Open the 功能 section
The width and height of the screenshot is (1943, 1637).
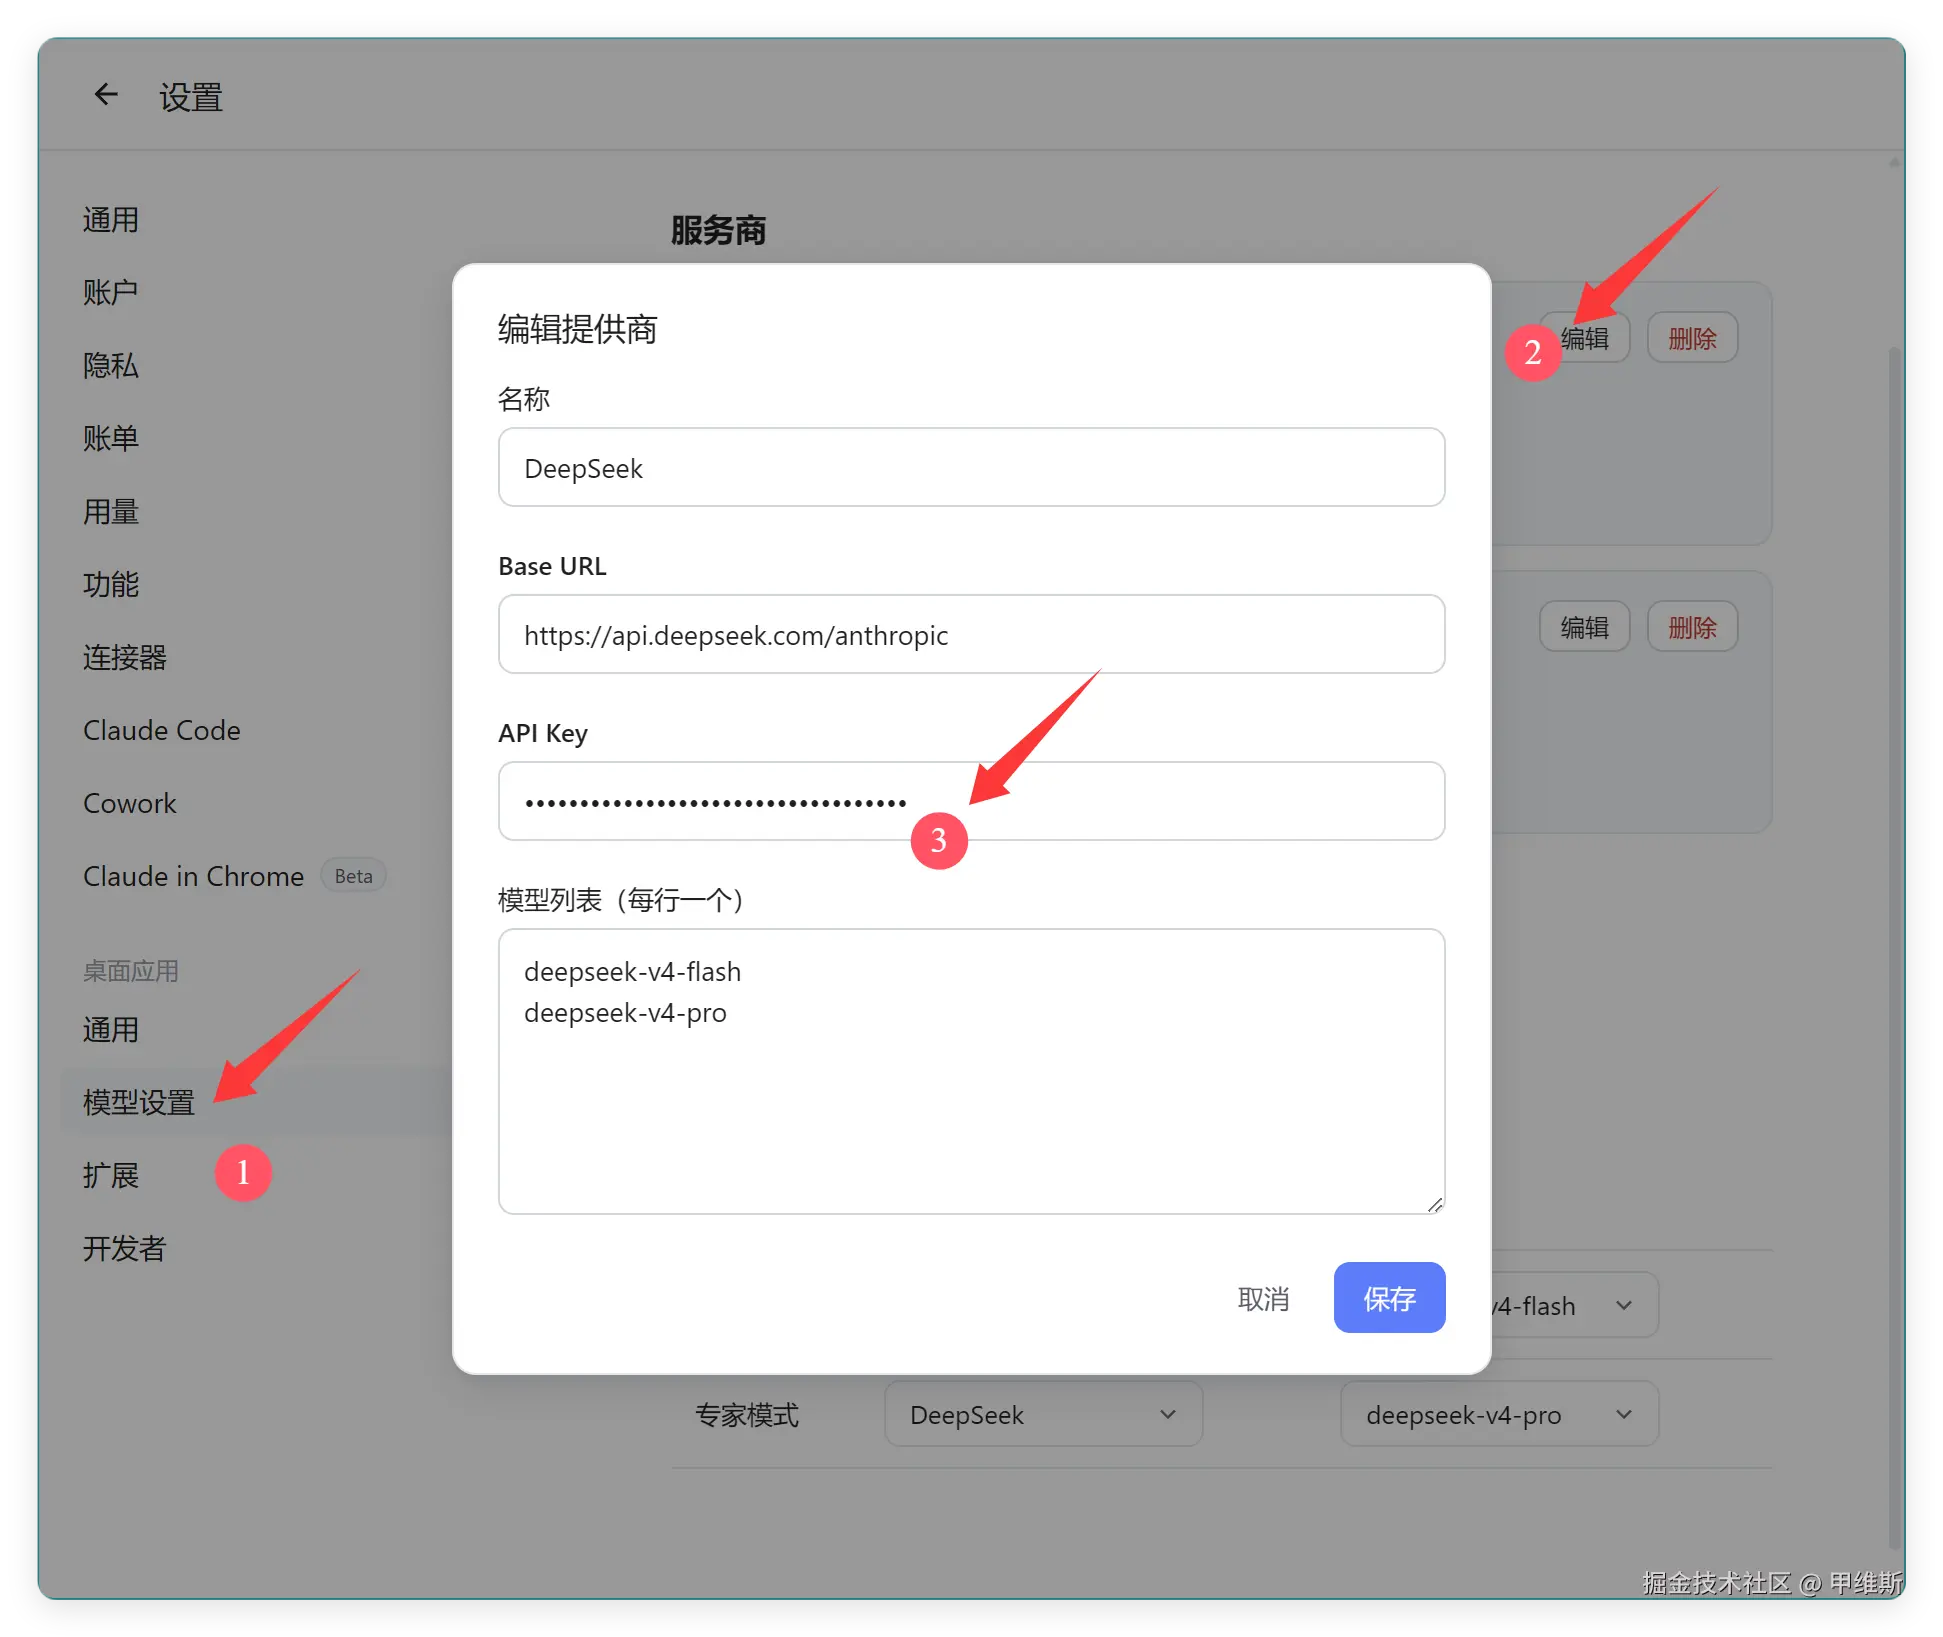pyautogui.click(x=111, y=585)
